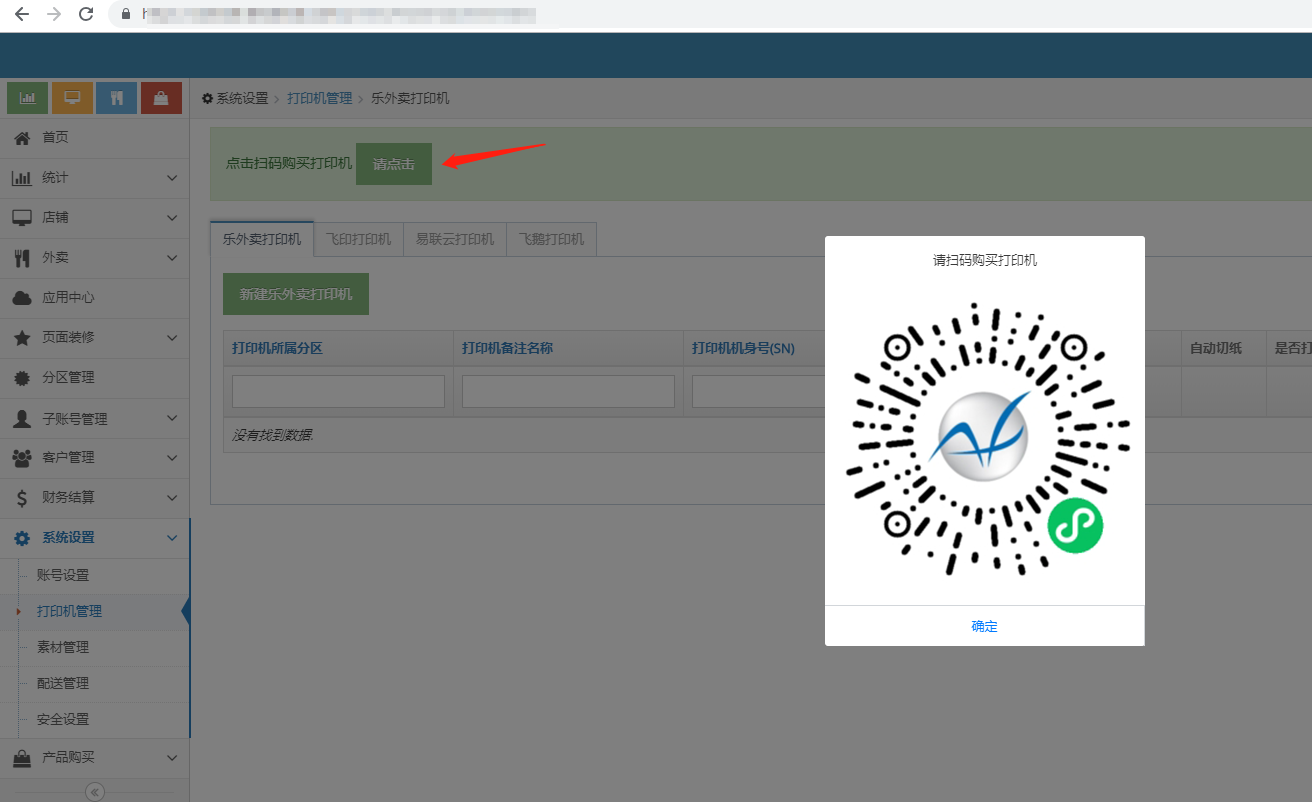This screenshot has width=1312, height=802.
Task: Click the 打印机管理 breadcrumb link
Action: [320, 98]
